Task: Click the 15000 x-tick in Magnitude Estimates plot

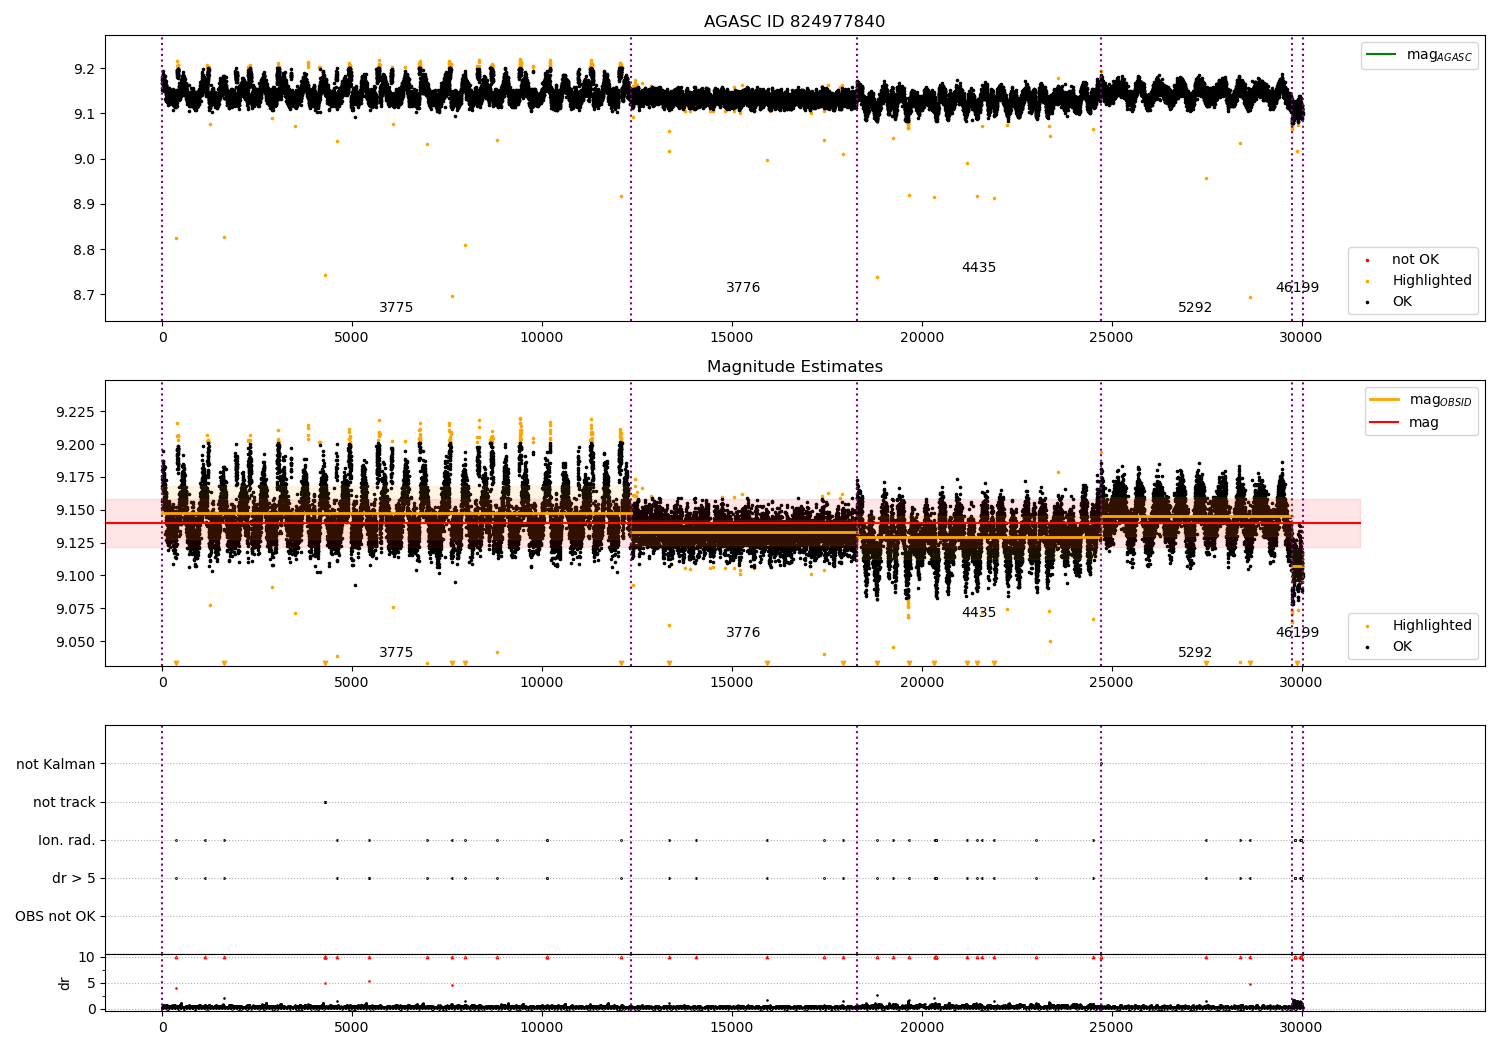Action: [x=731, y=683]
